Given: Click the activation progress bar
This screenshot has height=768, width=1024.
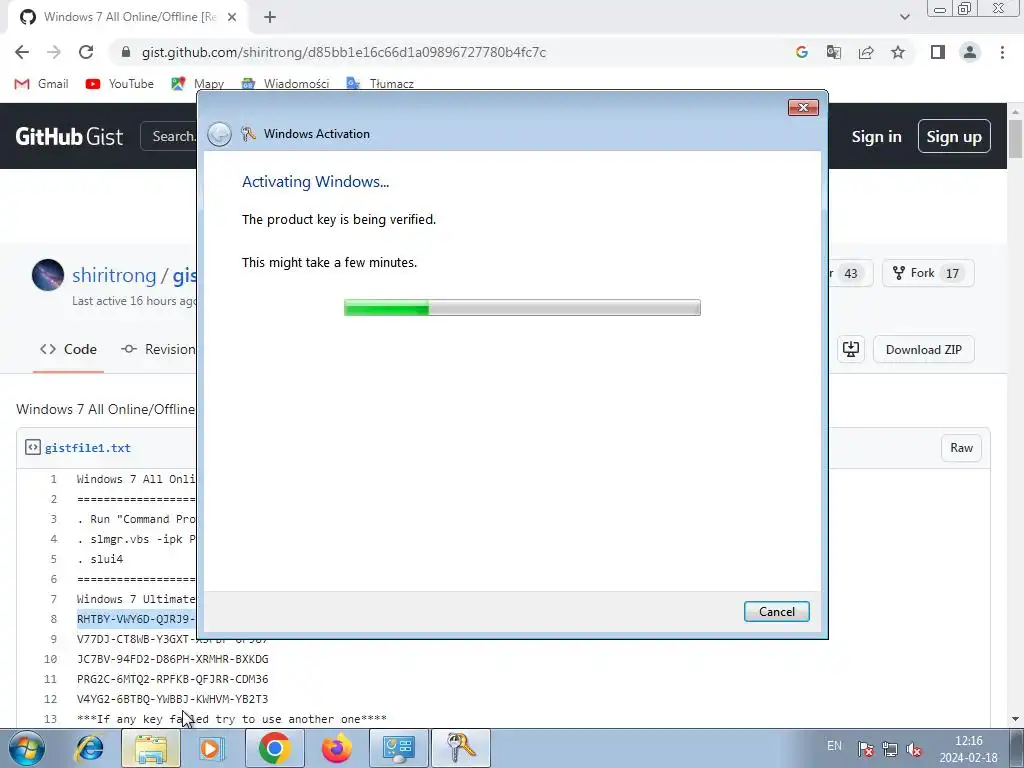Looking at the screenshot, I should [522, 308].
